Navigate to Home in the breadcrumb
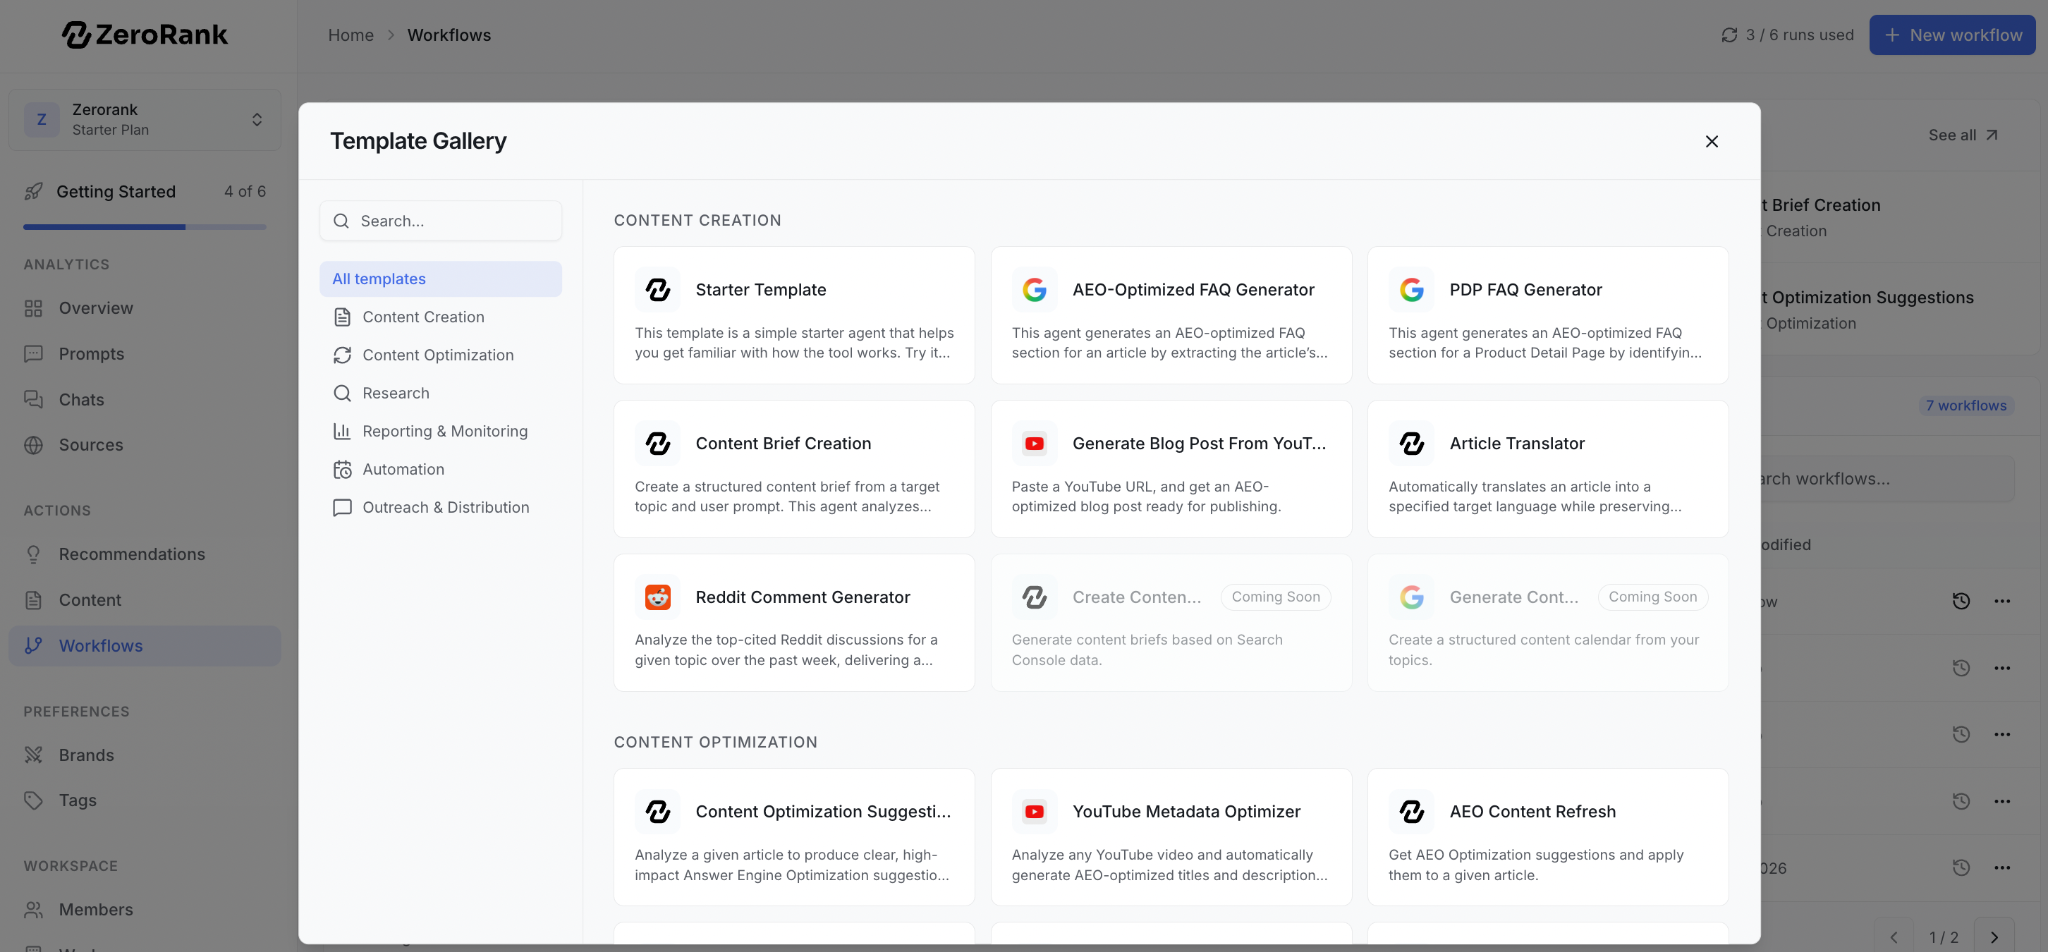The width and height of the screenshot is (2048, 952). click(350, 35)
